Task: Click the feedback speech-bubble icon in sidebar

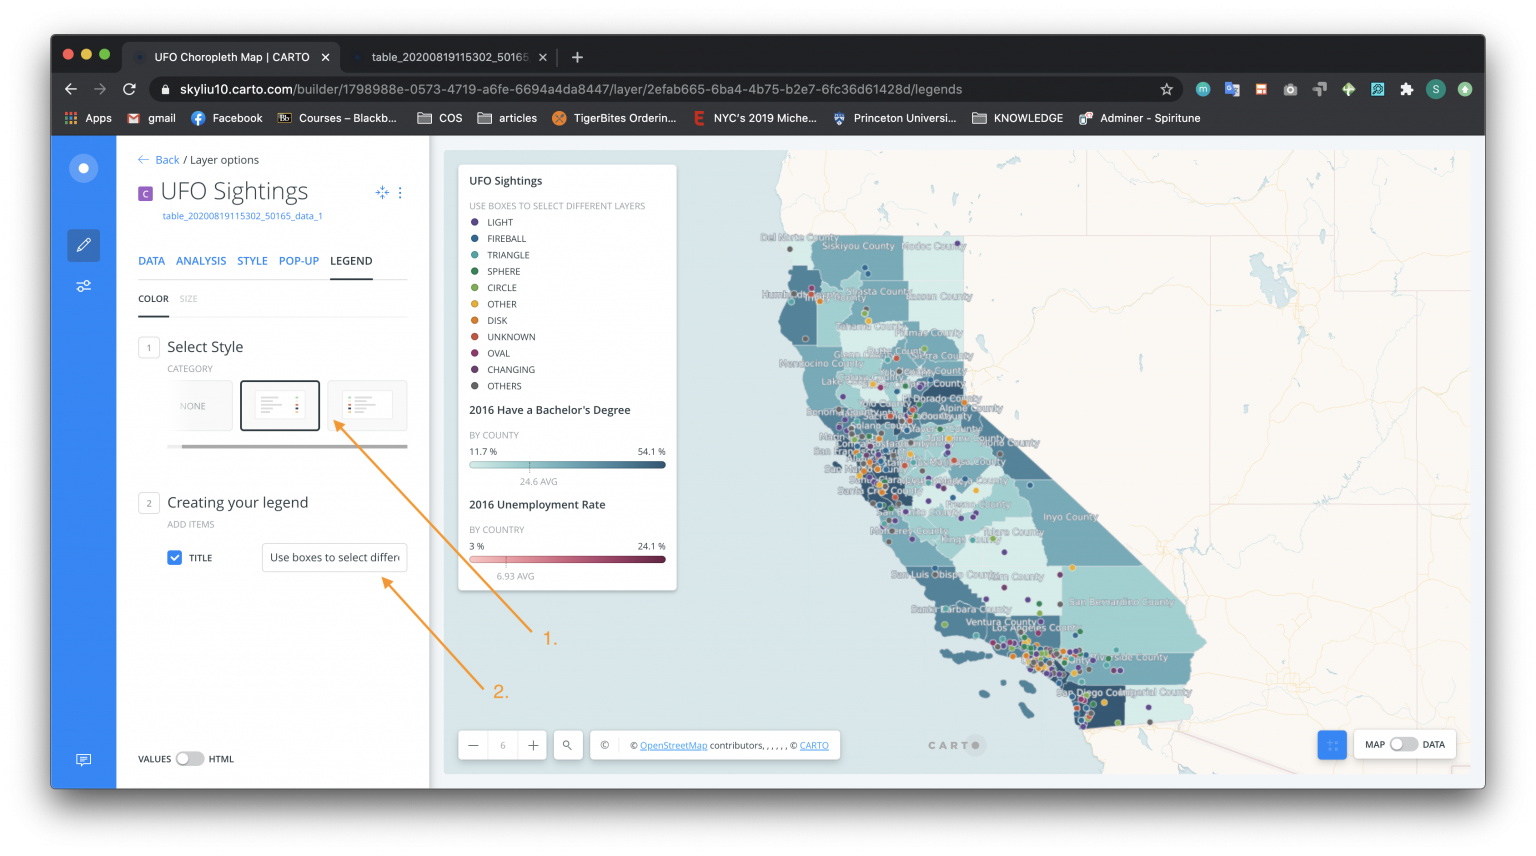Action: 83,760
